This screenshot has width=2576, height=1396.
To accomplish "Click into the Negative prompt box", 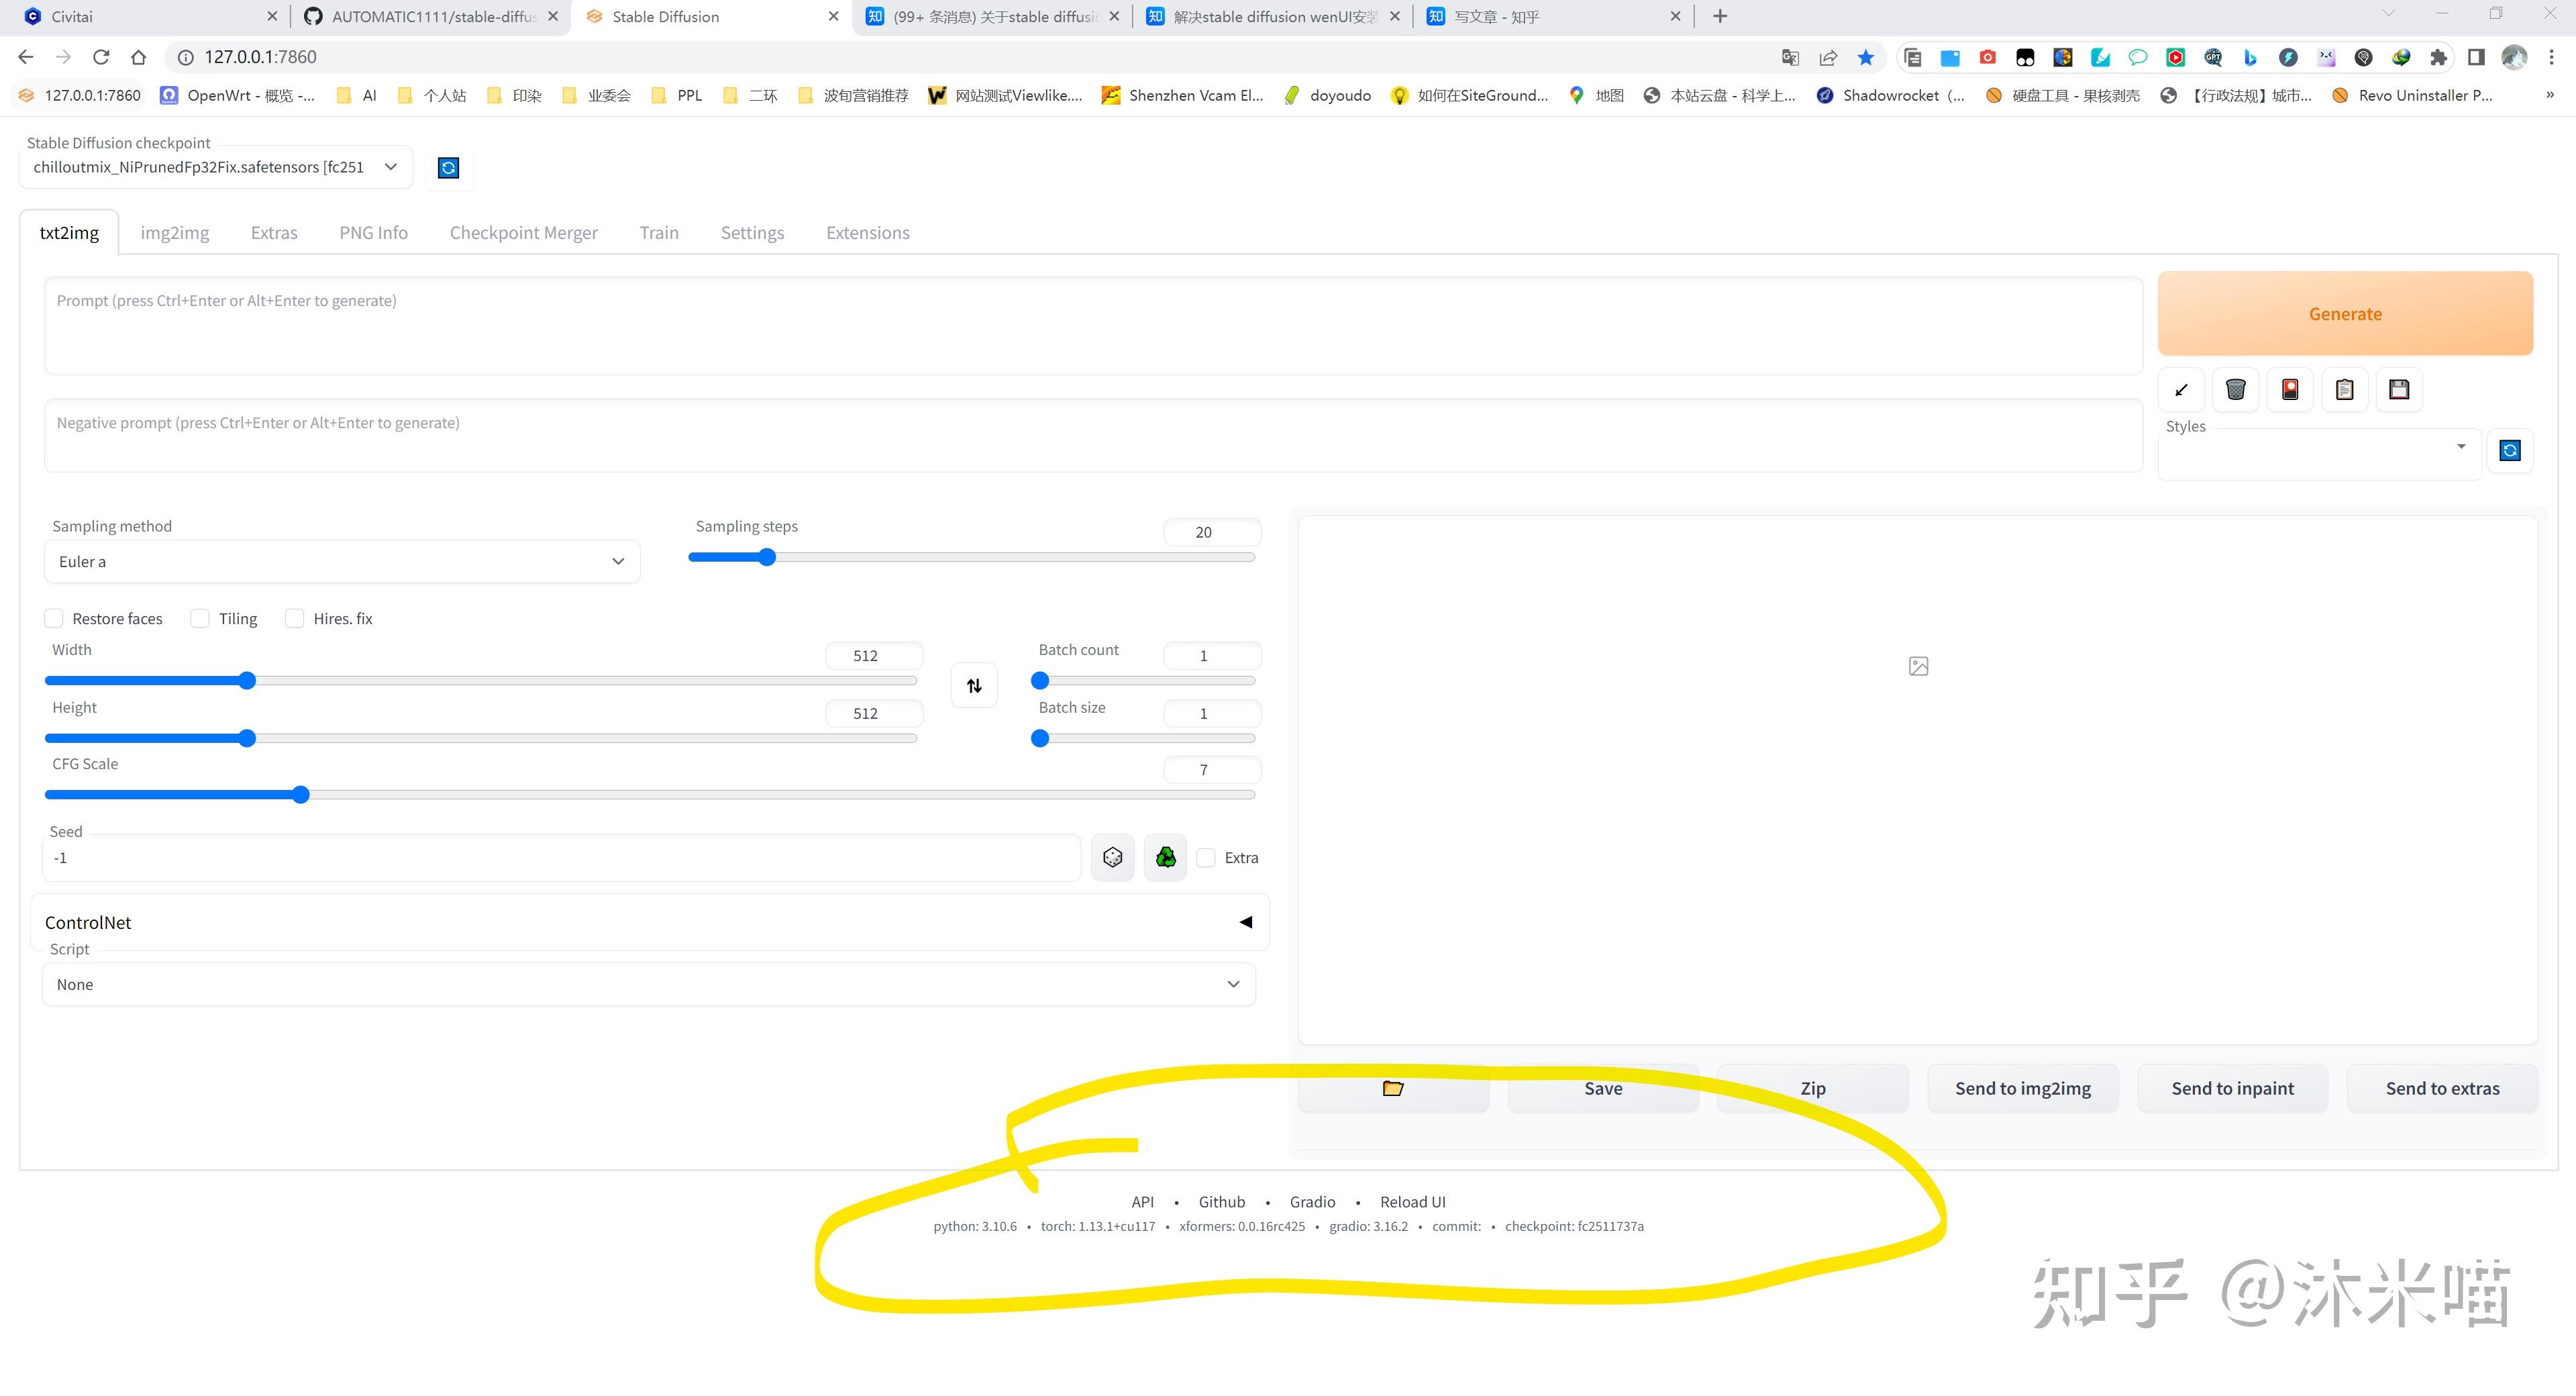I will 1093,435.
